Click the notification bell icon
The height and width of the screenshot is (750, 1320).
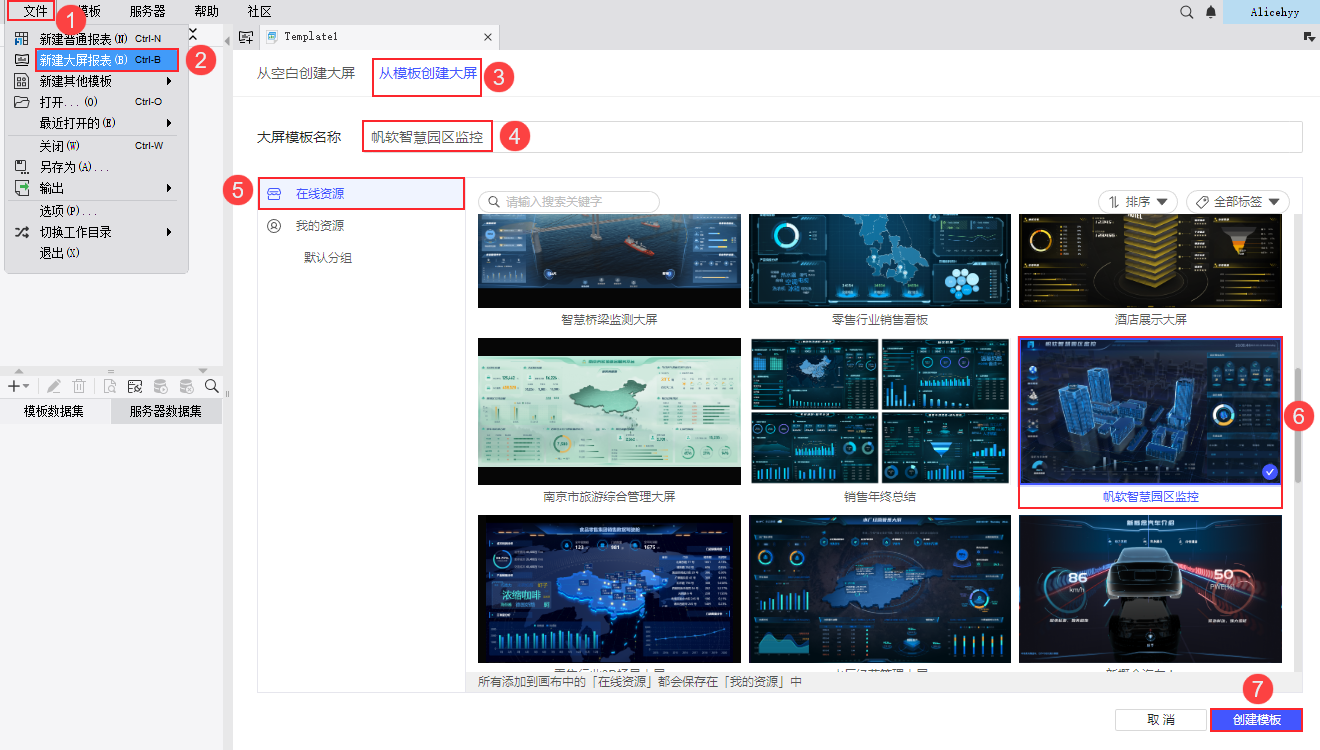[1211, 12]
